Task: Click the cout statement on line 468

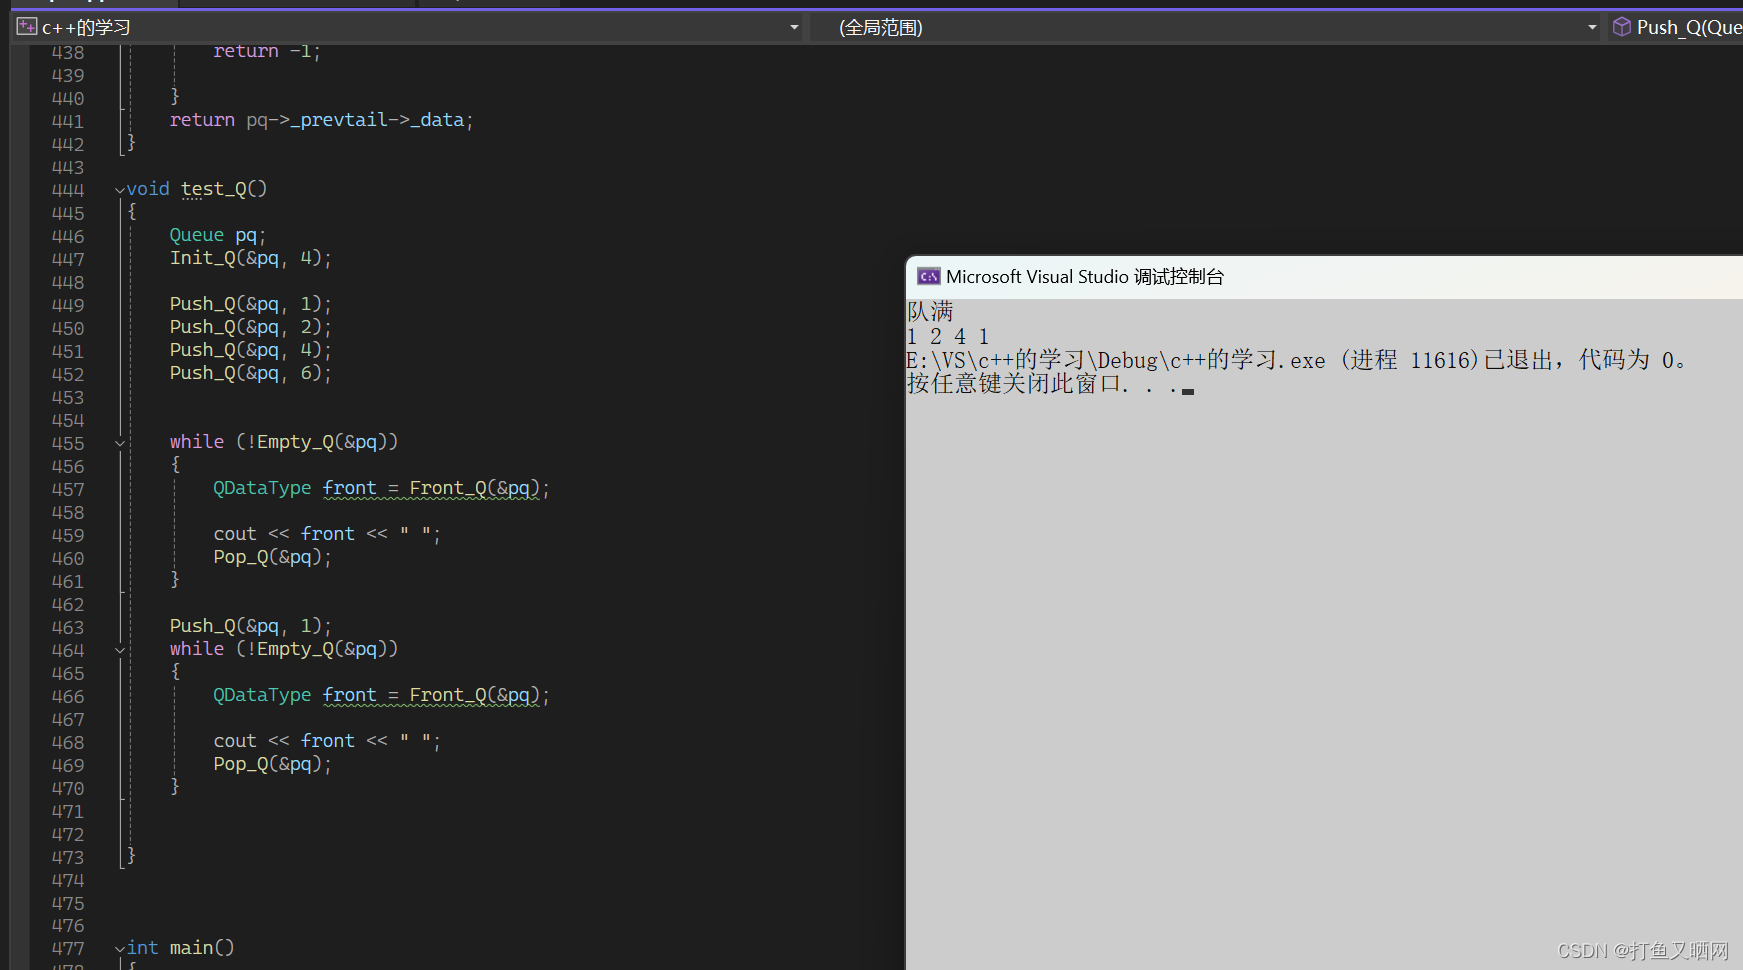Action: click(327, 741)
